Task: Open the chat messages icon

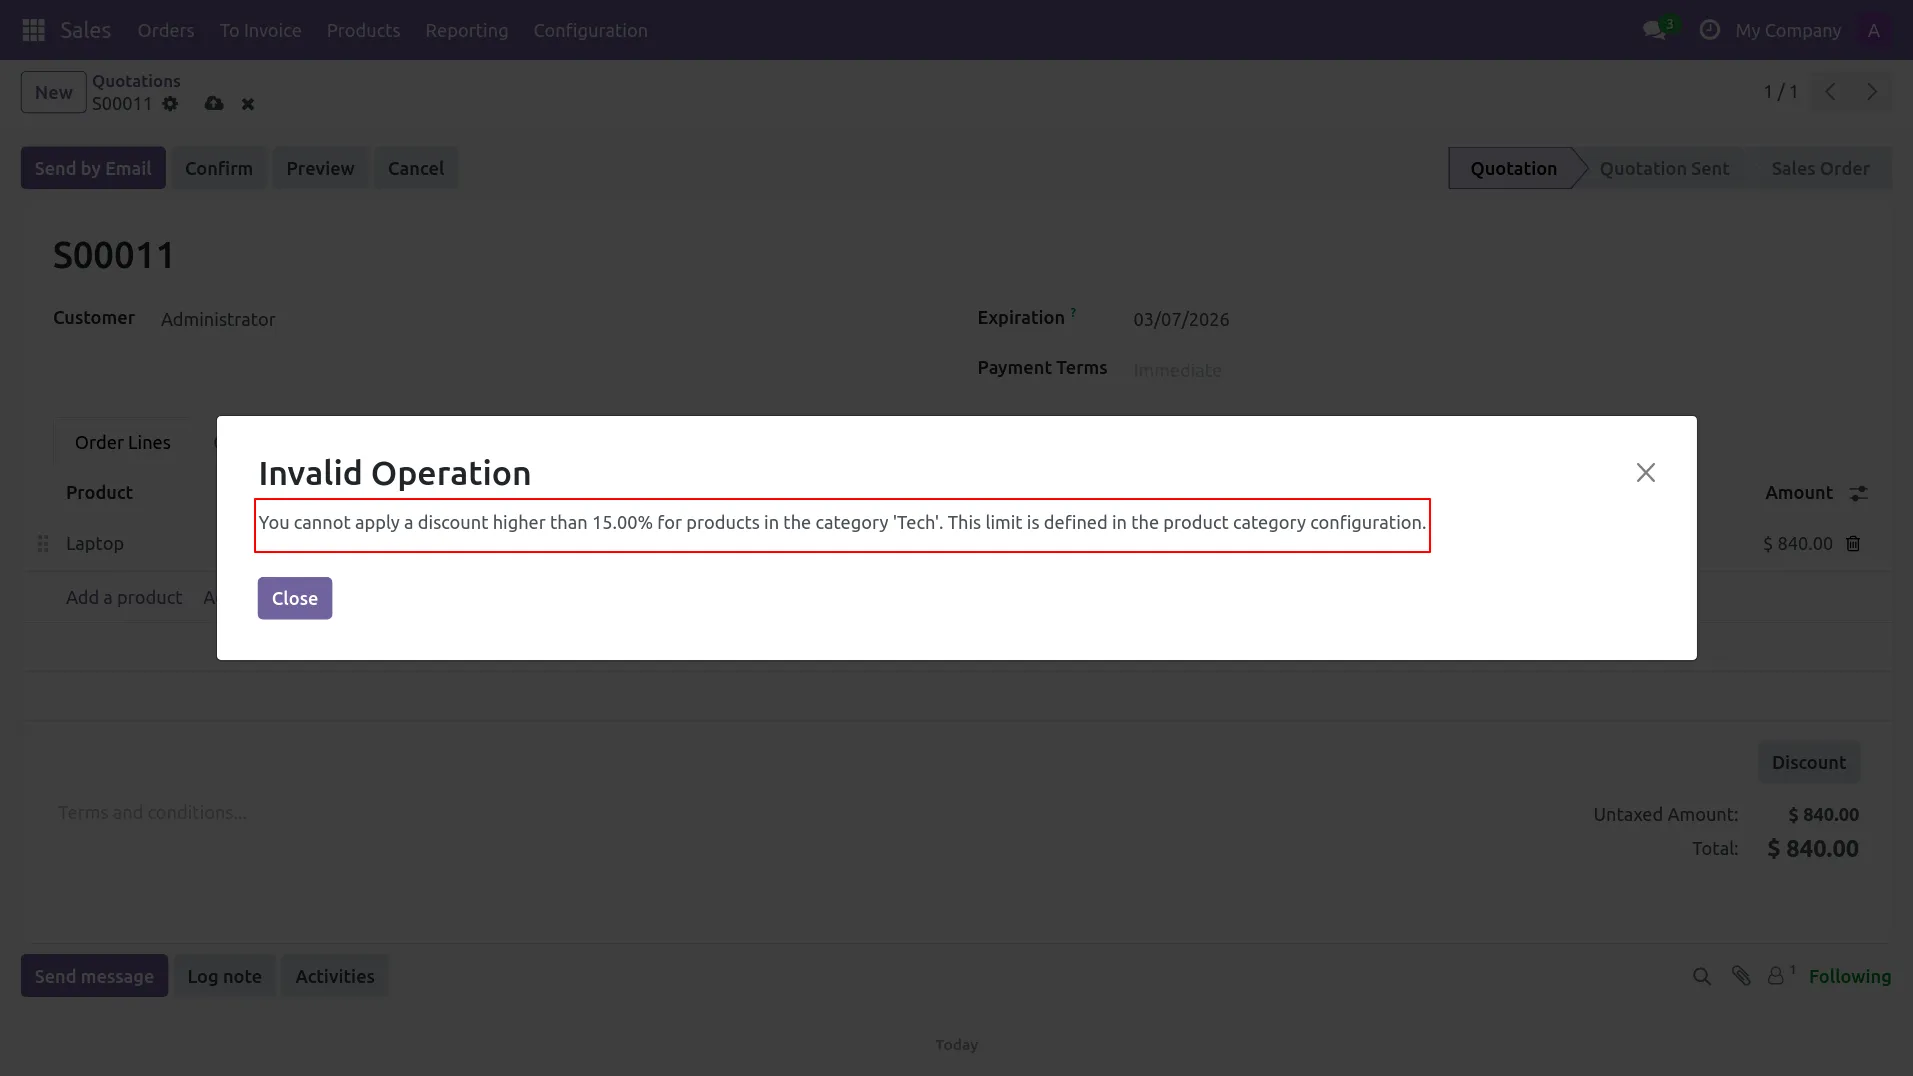Action: (x=1654, y=30)
